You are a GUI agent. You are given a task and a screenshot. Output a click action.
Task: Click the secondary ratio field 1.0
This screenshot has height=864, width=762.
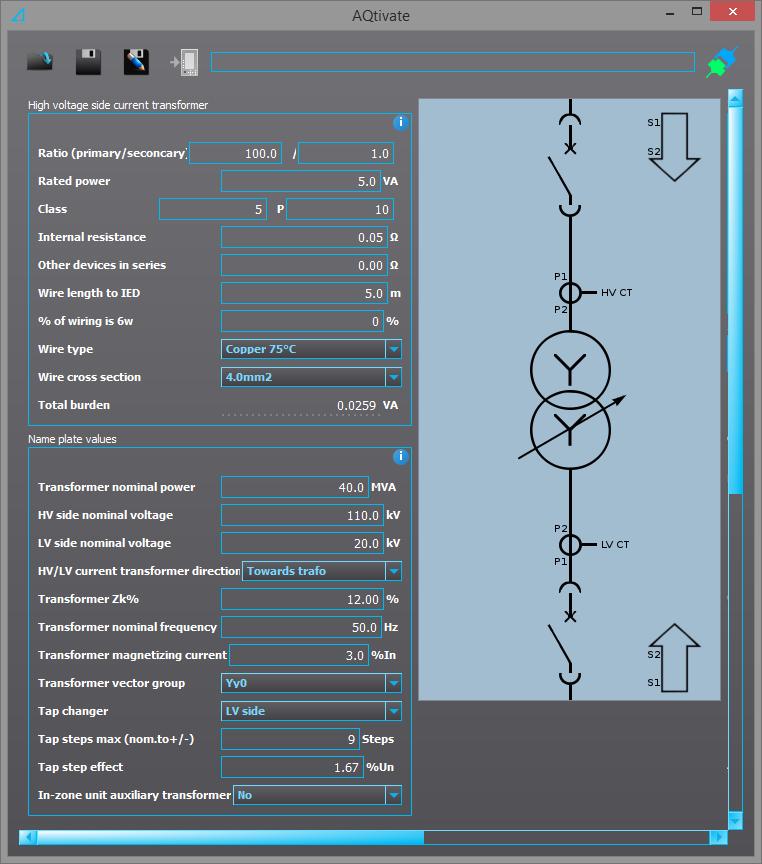345,153
